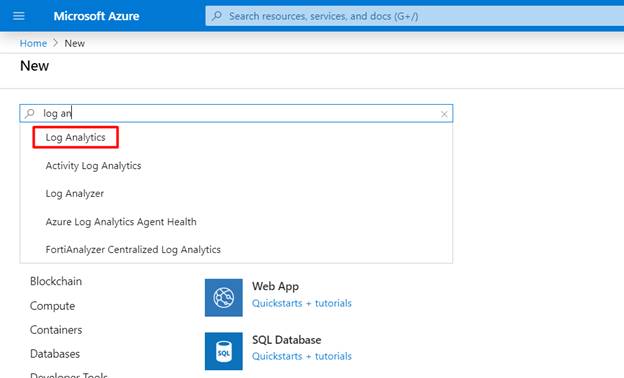The height and width of the screenshot is (378, 624).
Task: Click the Microsoft Azure logo text
Action: [96, 16]
